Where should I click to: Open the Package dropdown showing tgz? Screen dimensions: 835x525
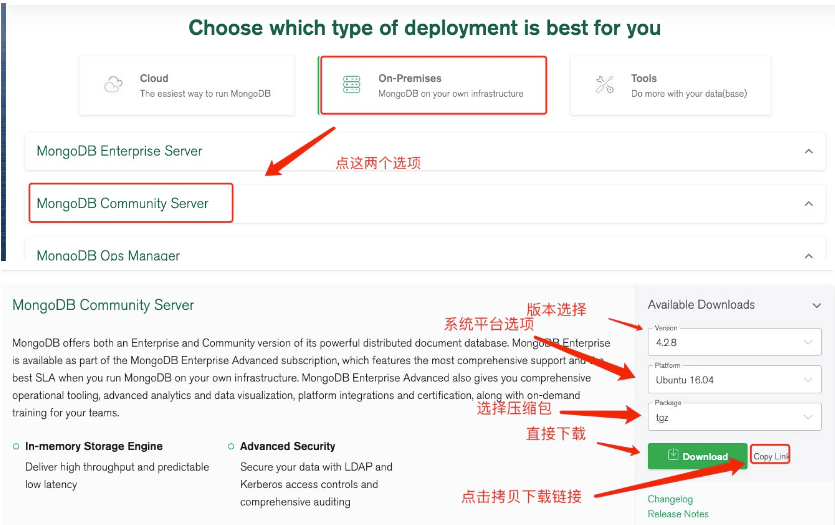(734, 417)
